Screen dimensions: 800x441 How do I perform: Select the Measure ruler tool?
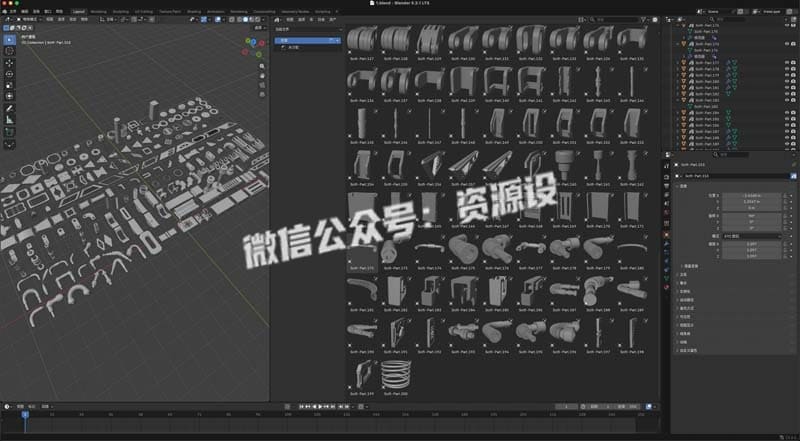(10, 119)
